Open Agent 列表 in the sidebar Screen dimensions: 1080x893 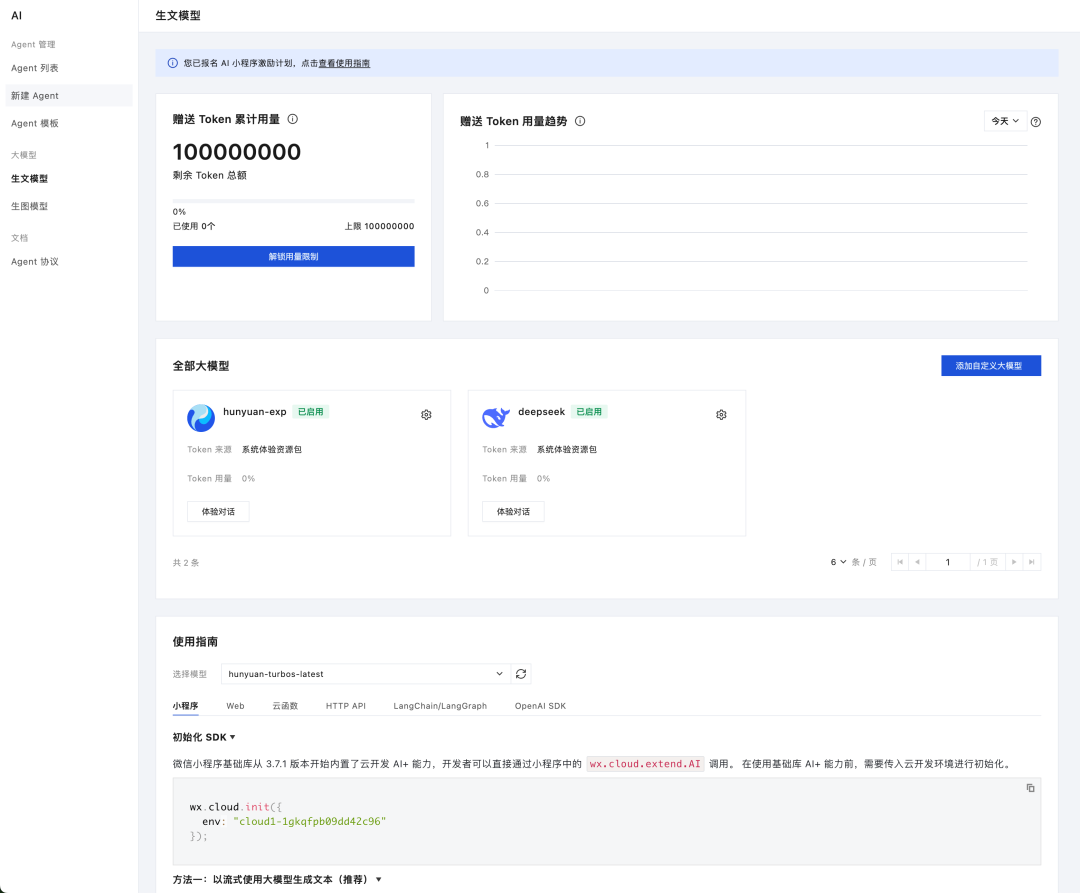pos(69,68)
